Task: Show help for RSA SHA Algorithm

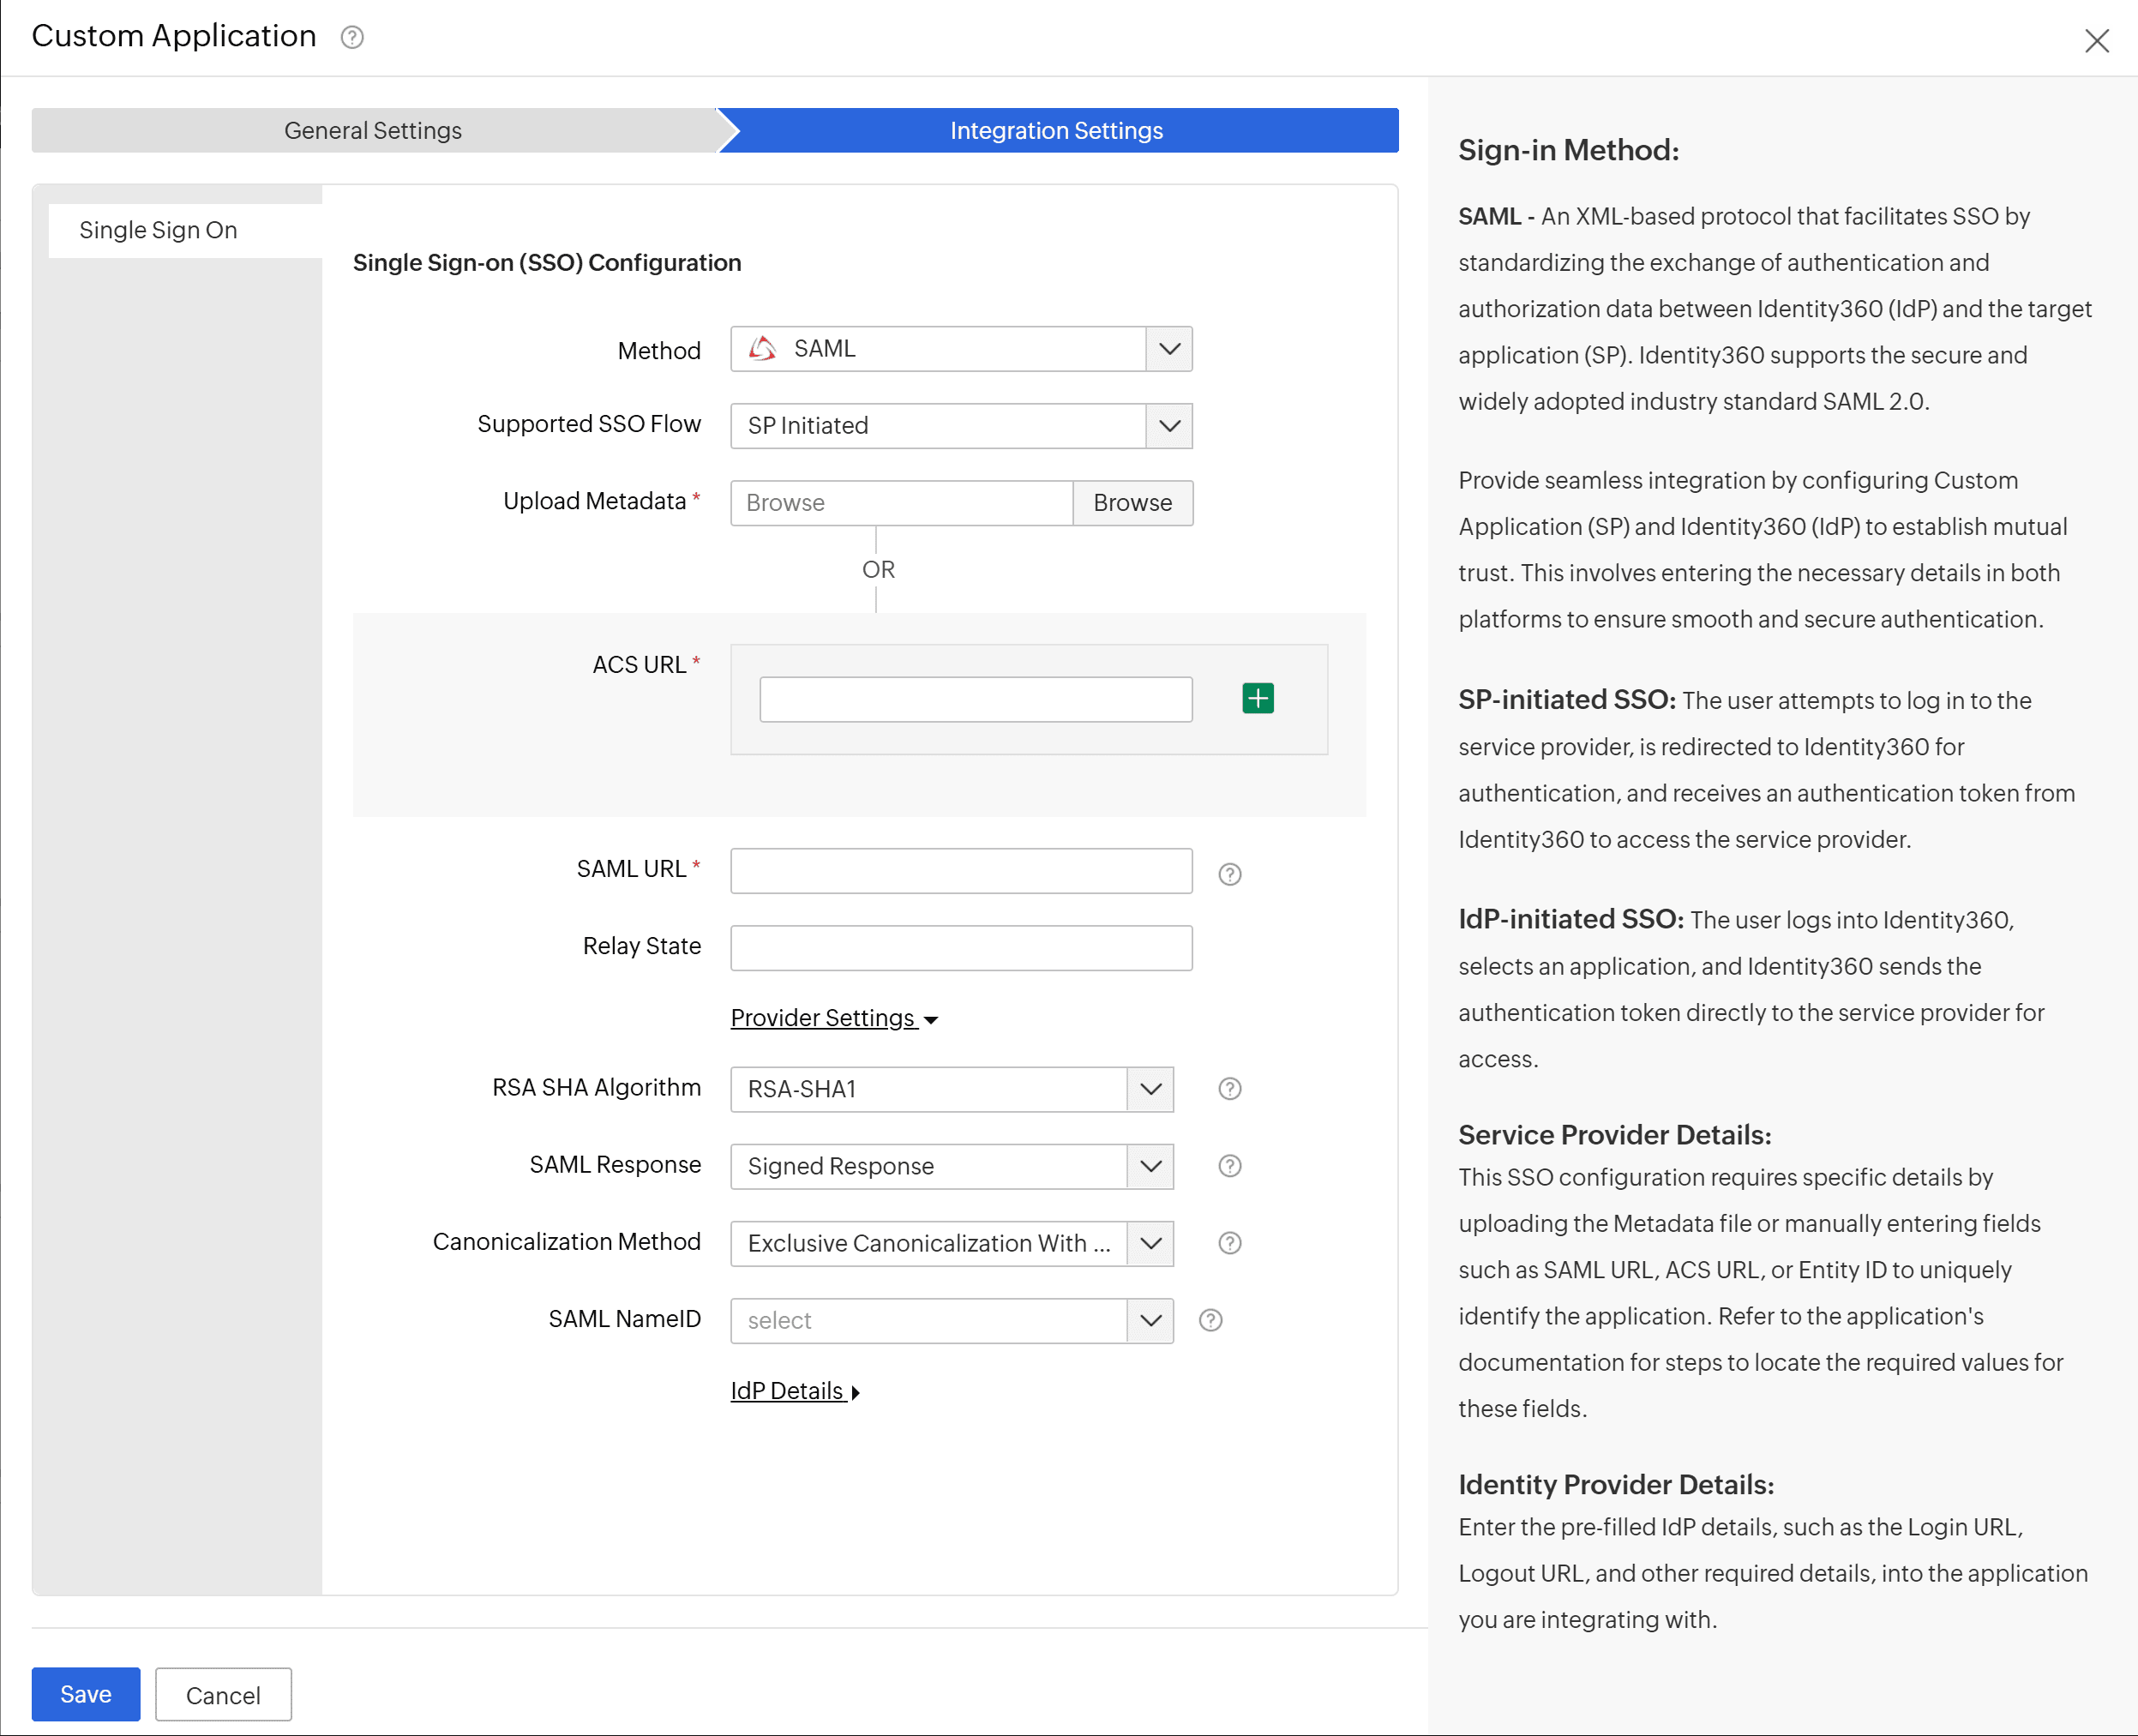Action: [1229, 1088]
